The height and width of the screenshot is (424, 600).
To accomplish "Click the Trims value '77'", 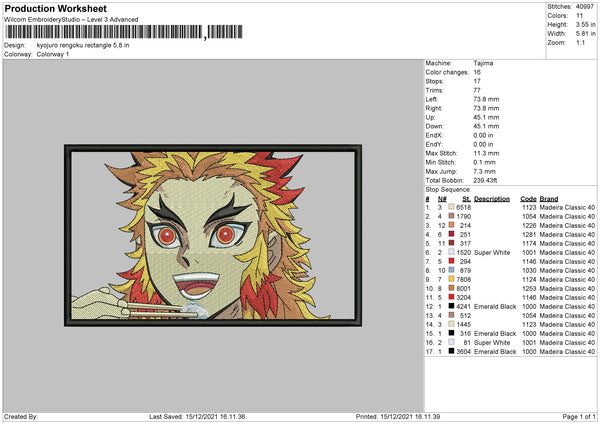I will point(477,90).
